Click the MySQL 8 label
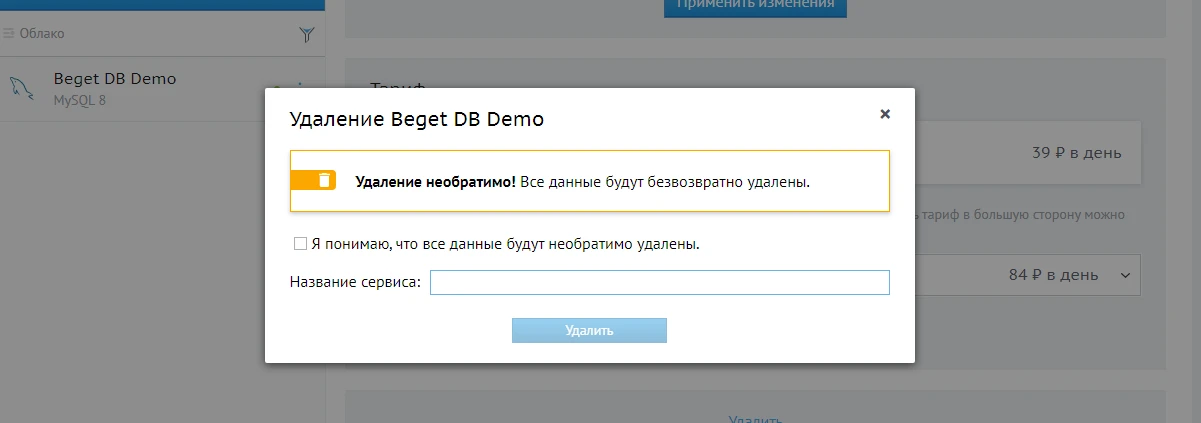This screenshot has width=1201, height=423. click(79, 100)
